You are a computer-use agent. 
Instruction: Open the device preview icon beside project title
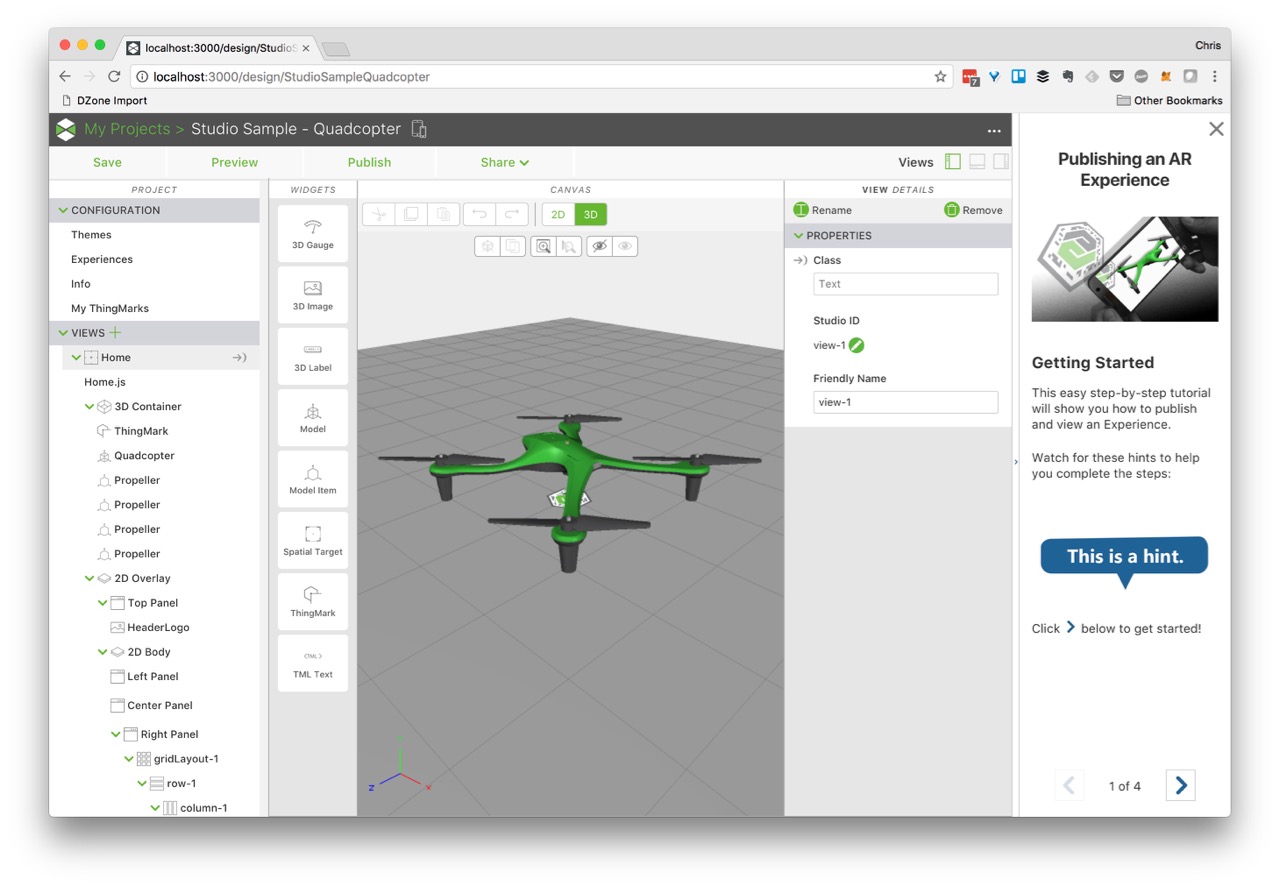coord(419,129)
